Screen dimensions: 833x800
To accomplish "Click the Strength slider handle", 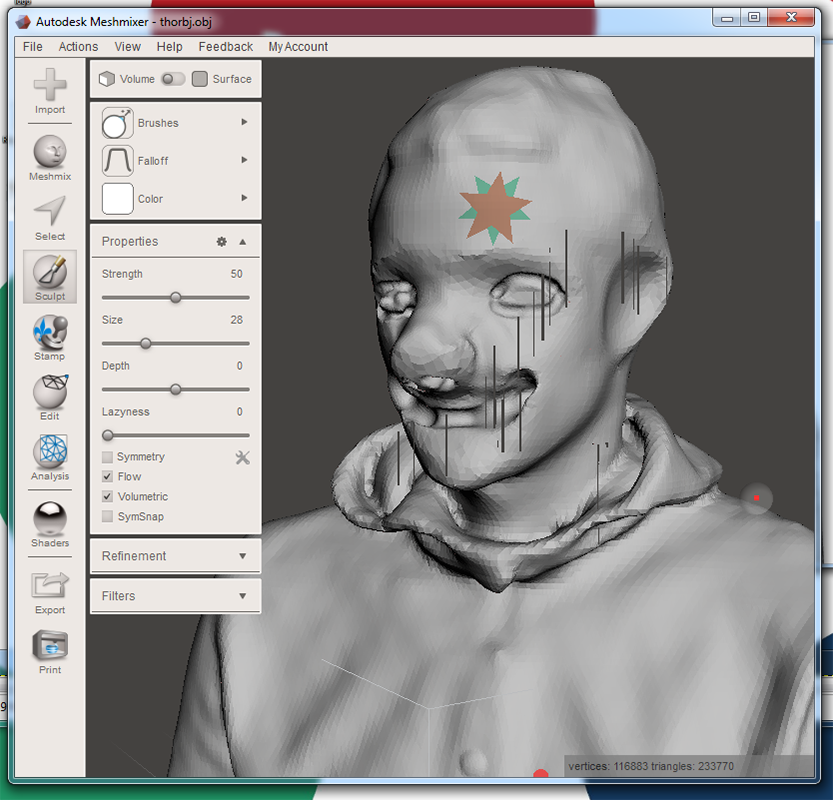I will click(176, 297).
